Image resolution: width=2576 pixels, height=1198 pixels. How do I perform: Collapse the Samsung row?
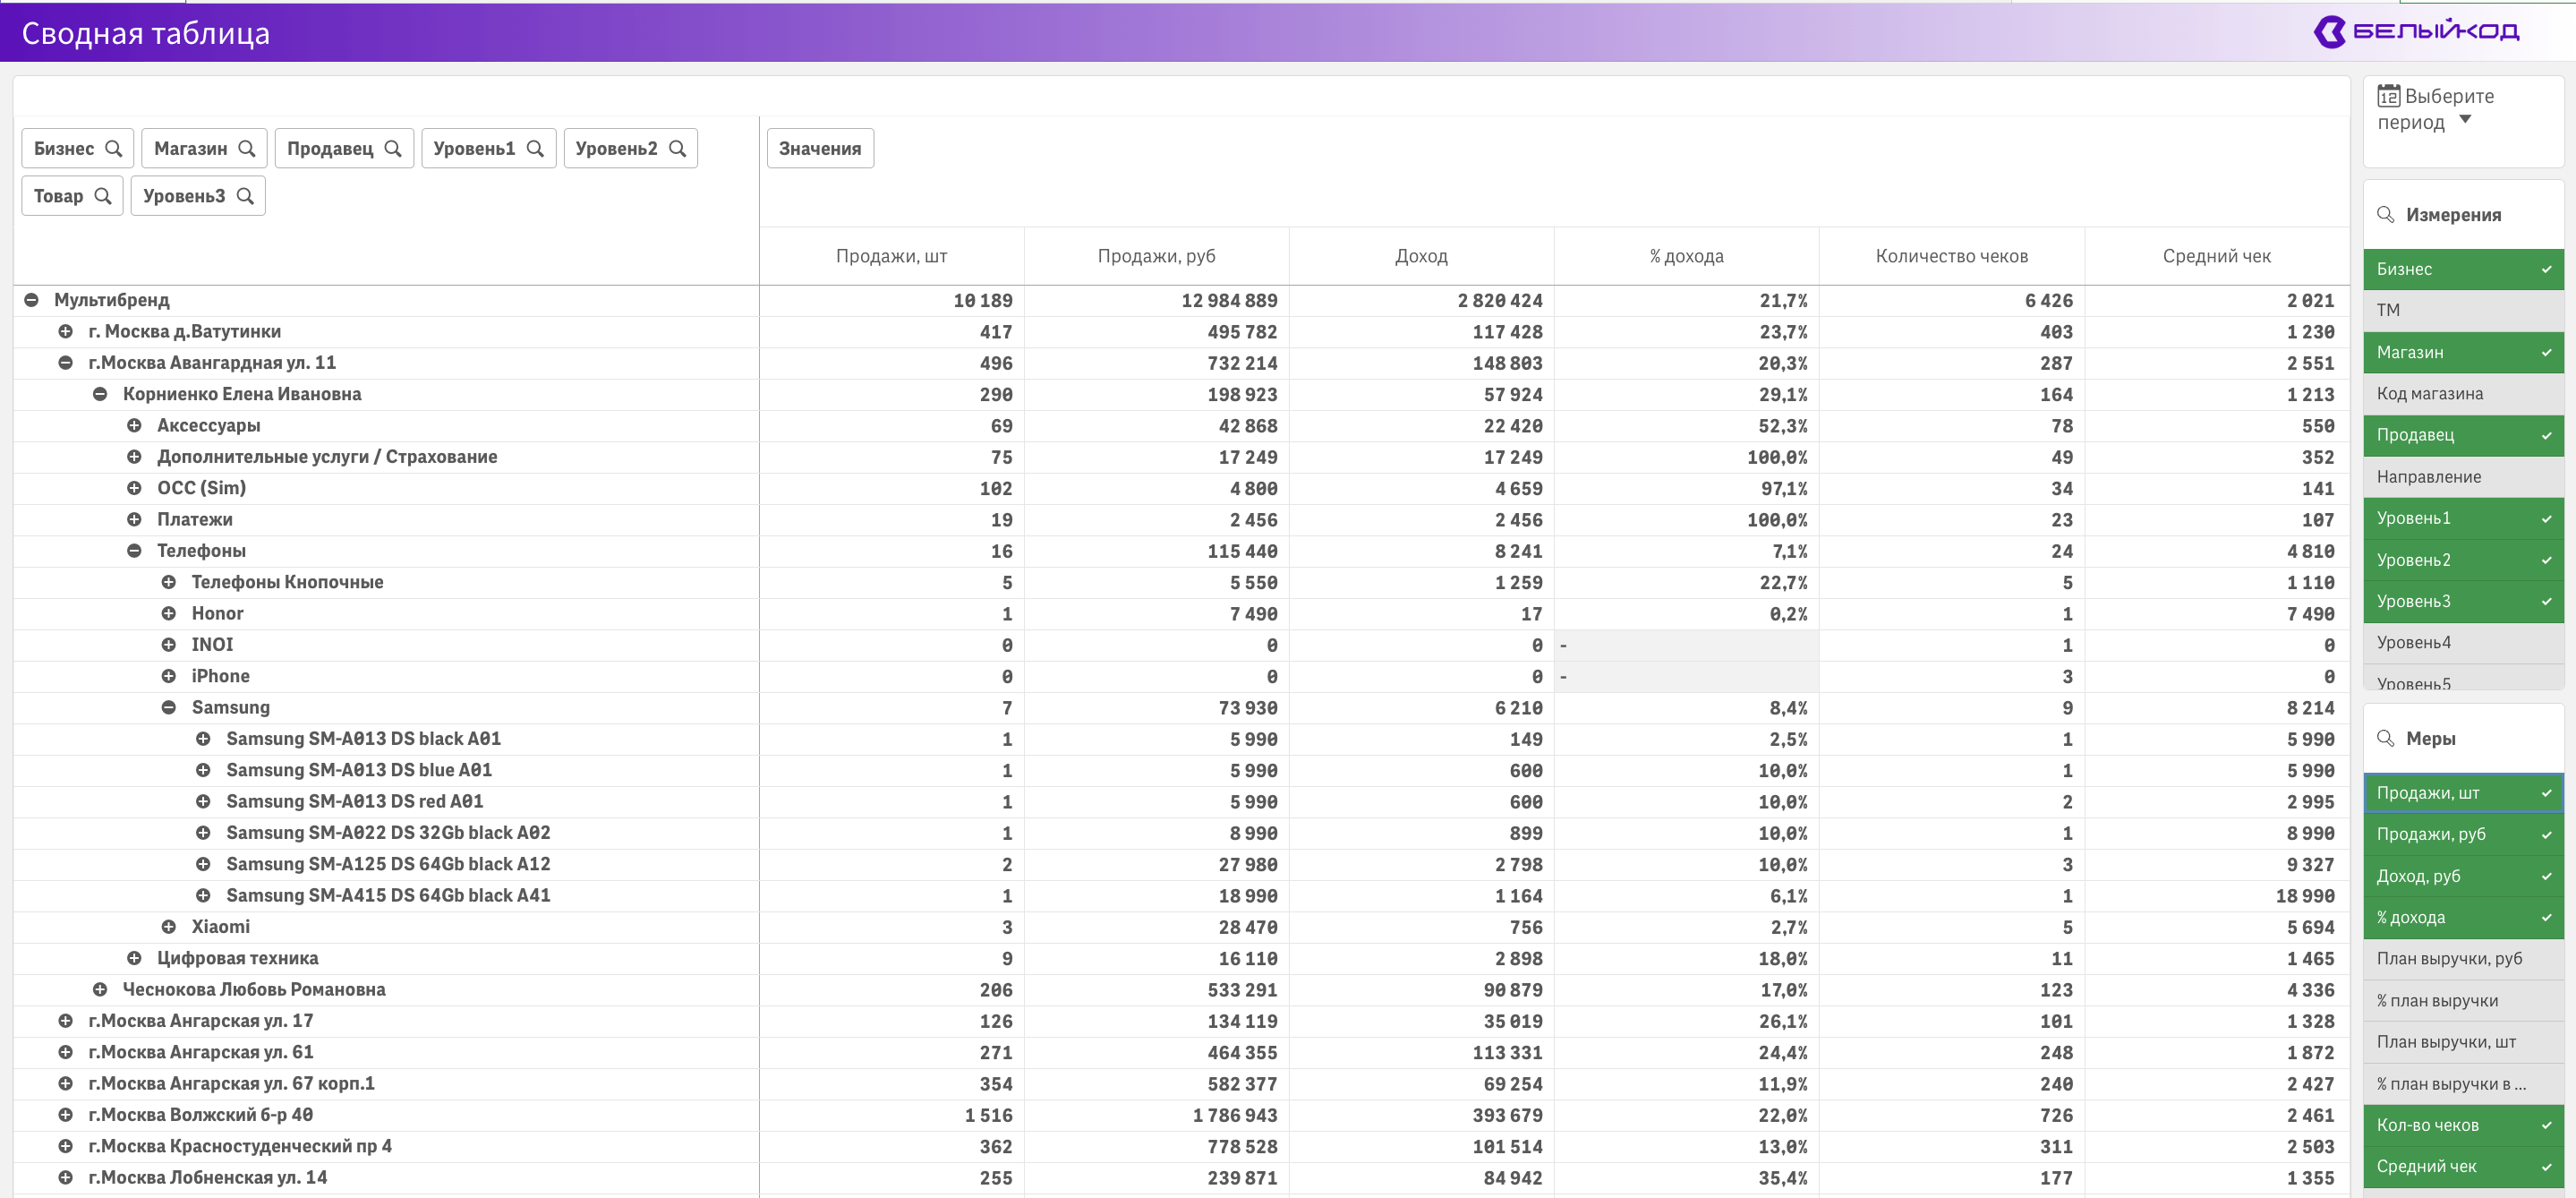point(168,707)
